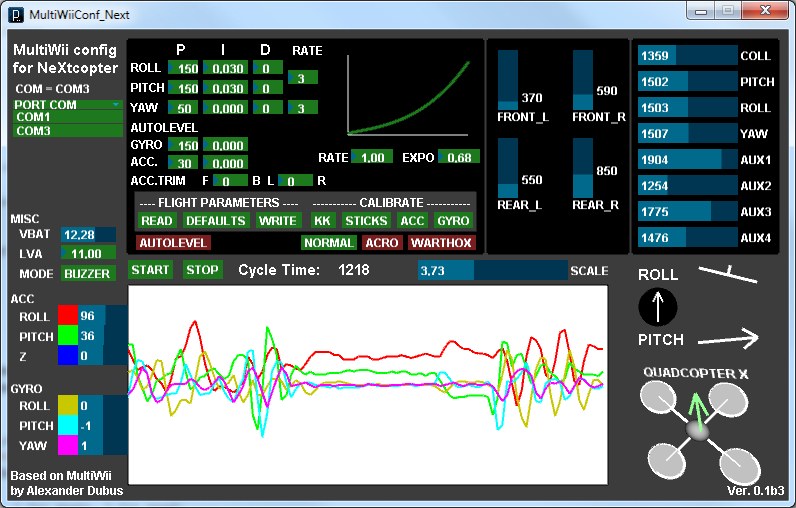Click the ACC.TRIM front/back value field
This screenshot has width=796, height=508.
click(x=230, y=181)
